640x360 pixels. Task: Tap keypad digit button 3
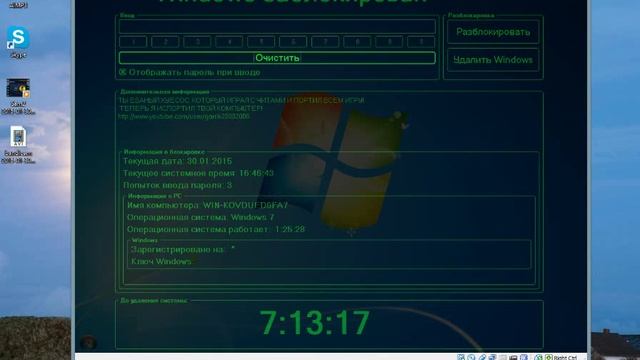(197, 42)
